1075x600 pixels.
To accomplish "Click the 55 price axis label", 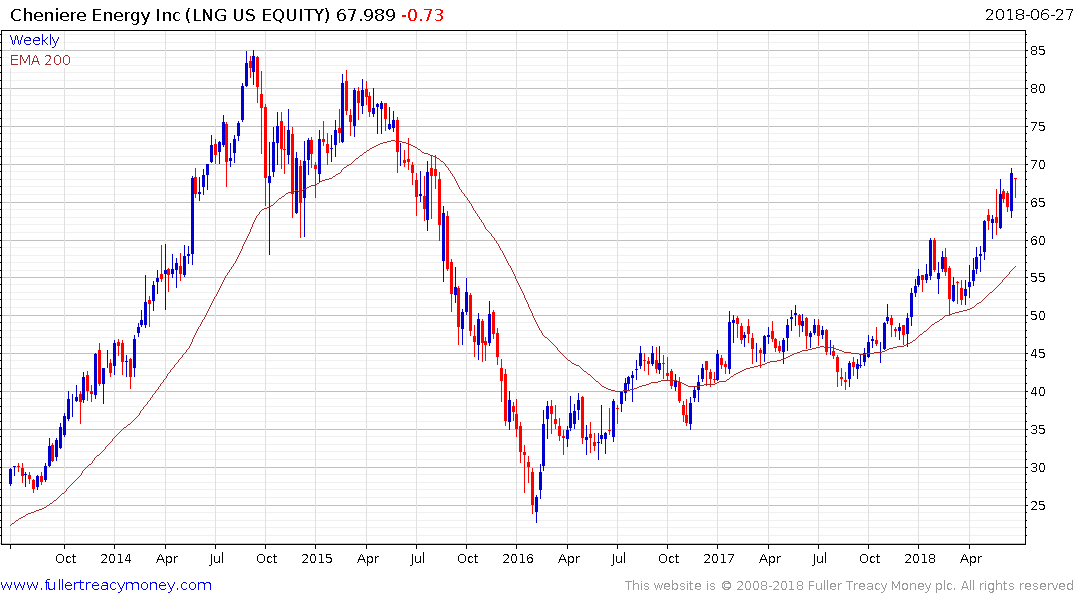I will coord(1037,278).
